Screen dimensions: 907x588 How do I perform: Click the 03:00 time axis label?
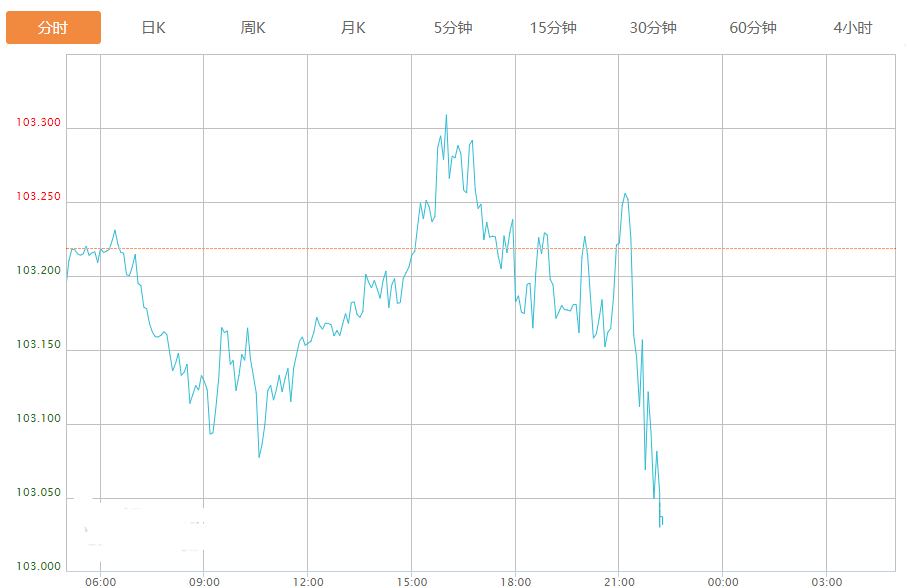[826, 581]
